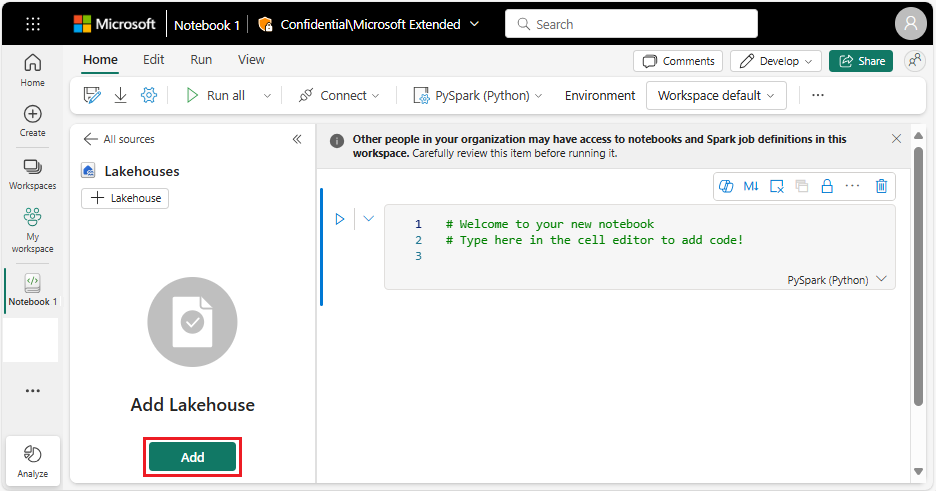Open the Workspace default environment dropdown
This screenshot has width=936, height=491.
click(x=716, y=95)
